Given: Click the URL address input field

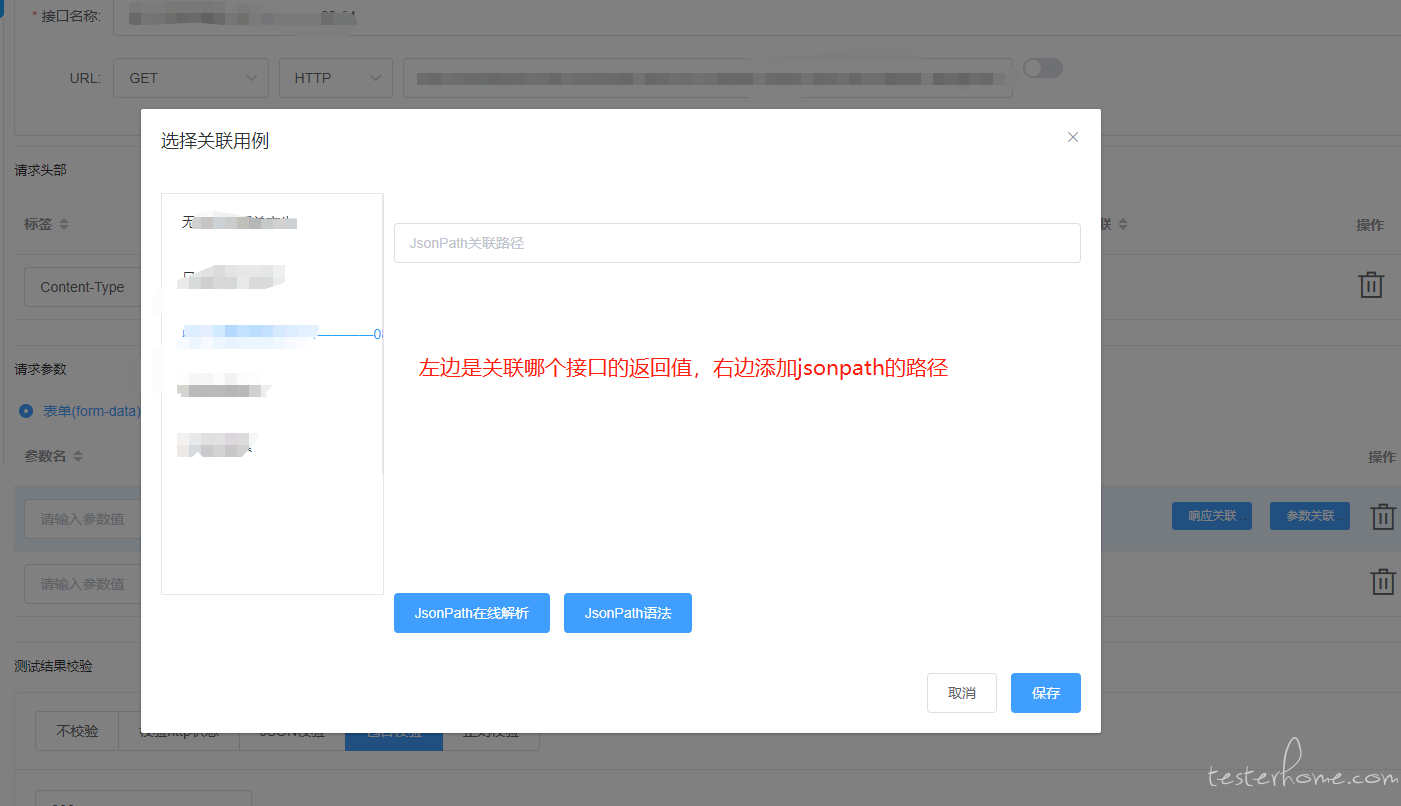Looking at the screenshot, I should pyautogui.click(x=708, y=78).
